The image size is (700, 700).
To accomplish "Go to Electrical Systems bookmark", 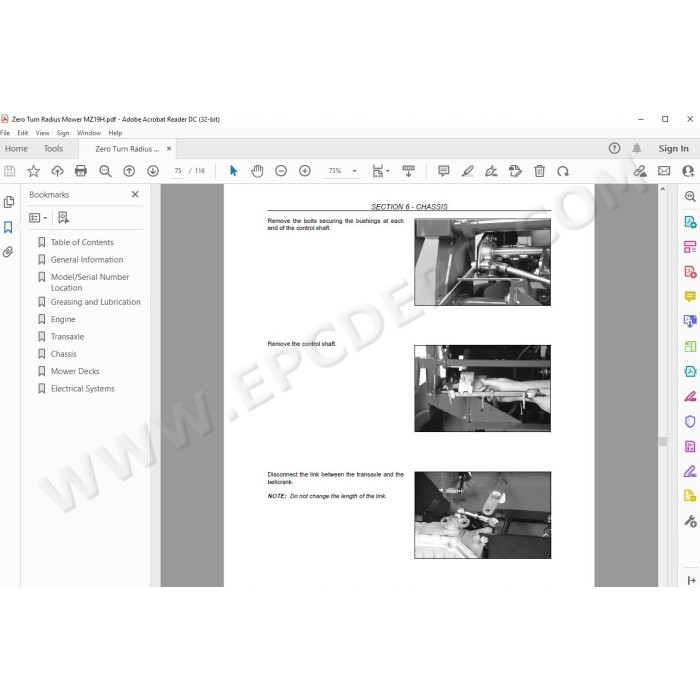I will (x=82, y=389).
